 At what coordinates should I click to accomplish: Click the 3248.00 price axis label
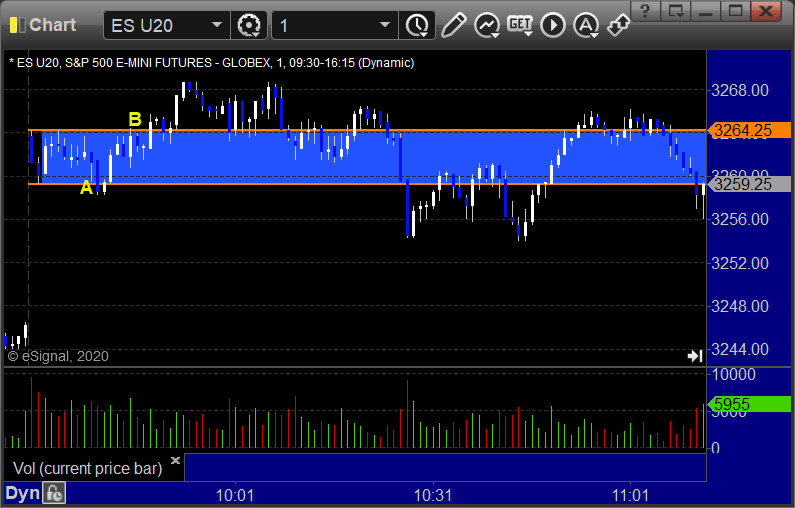point(740,306)
